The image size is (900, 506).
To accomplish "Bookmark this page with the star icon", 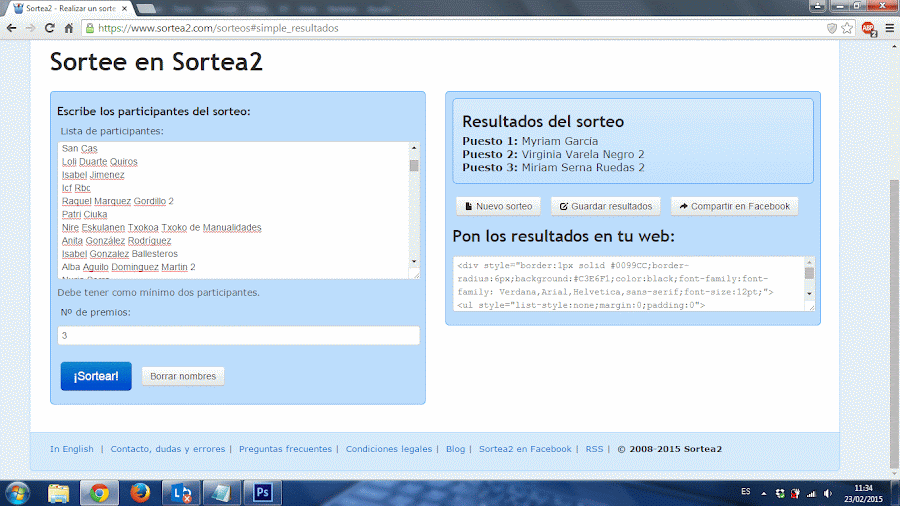I will pos(847,28).
